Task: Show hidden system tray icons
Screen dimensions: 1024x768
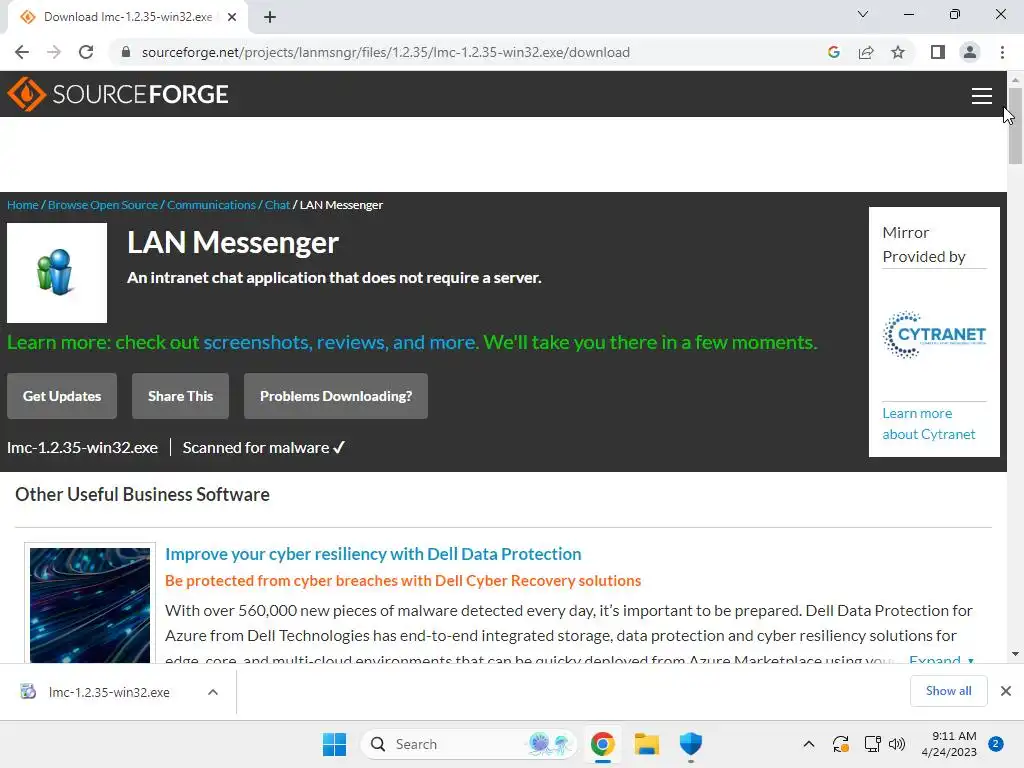Action: [808, 744]
